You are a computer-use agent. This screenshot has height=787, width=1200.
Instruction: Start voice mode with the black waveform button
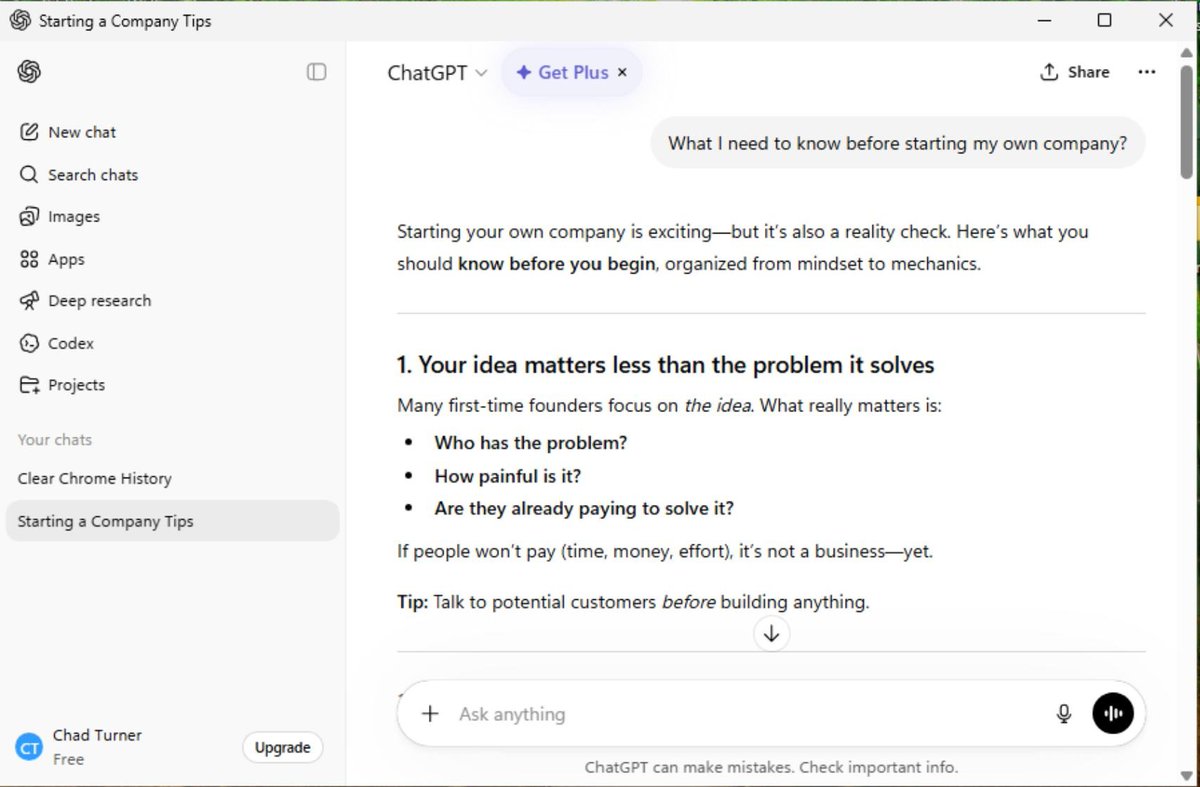point(1113,714)
